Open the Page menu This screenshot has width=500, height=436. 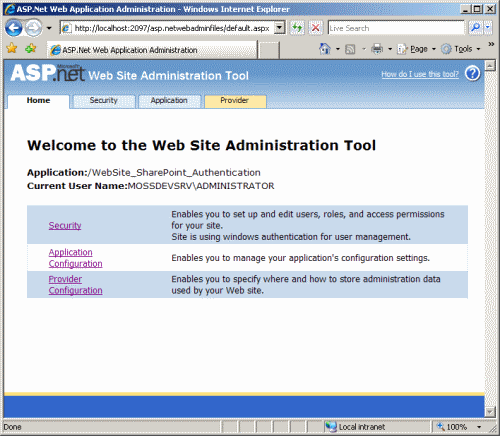[x=416, y=49]
